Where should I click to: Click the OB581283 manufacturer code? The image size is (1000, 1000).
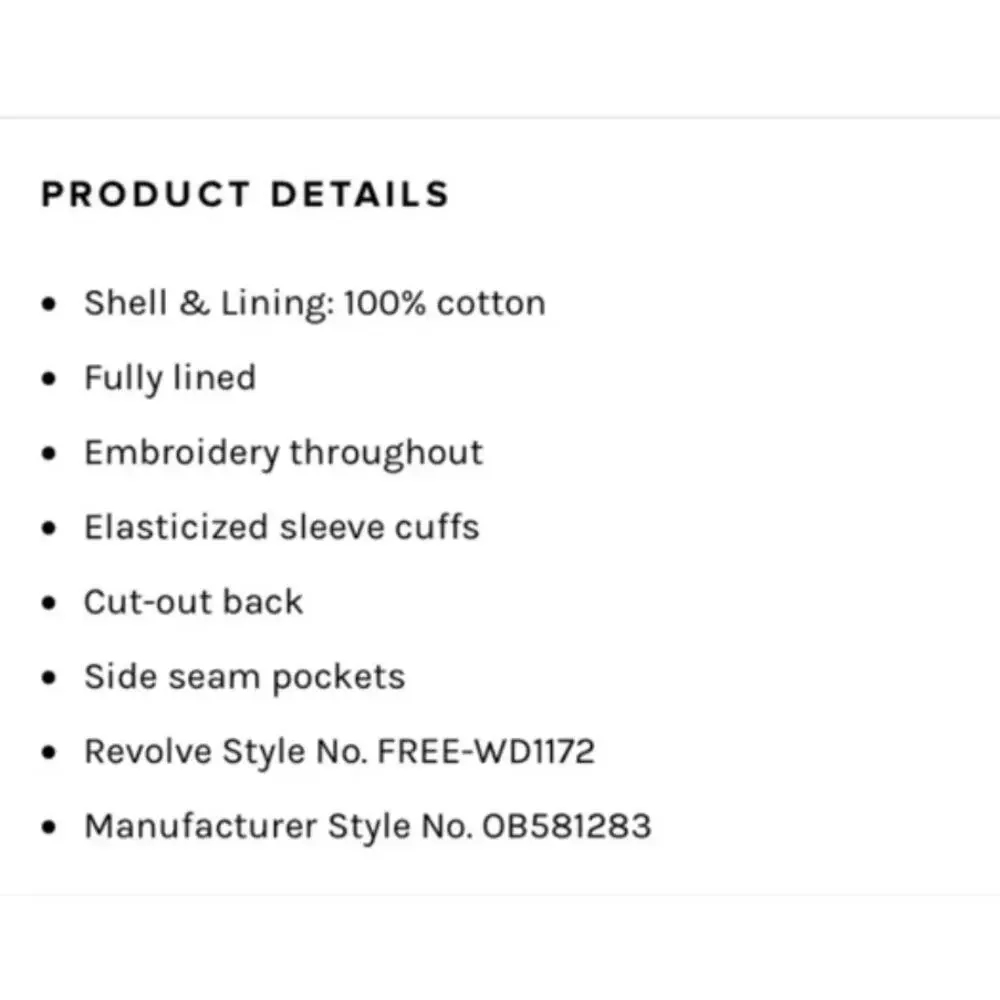(x=567, y=827)
